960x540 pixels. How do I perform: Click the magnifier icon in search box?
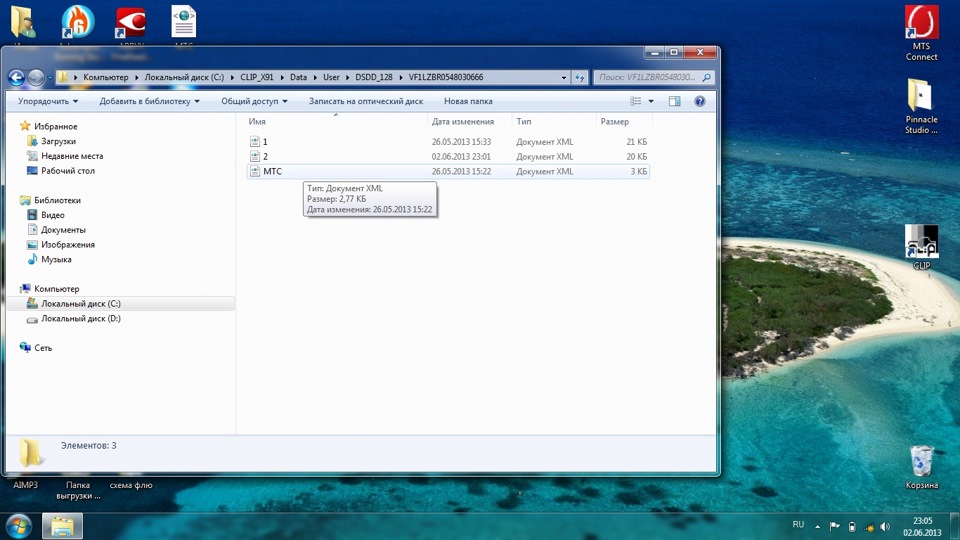coord(707,77)
